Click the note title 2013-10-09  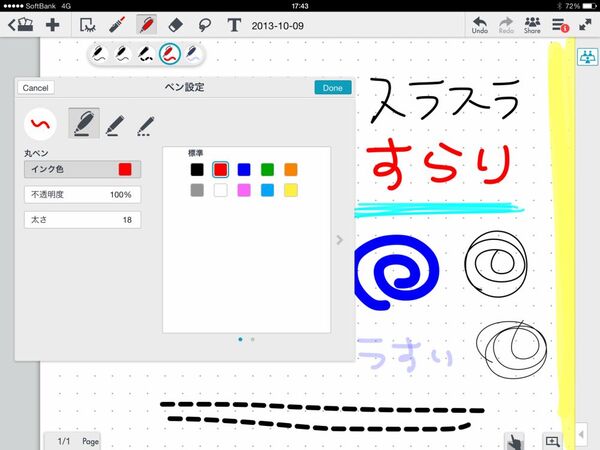(277, 26)
